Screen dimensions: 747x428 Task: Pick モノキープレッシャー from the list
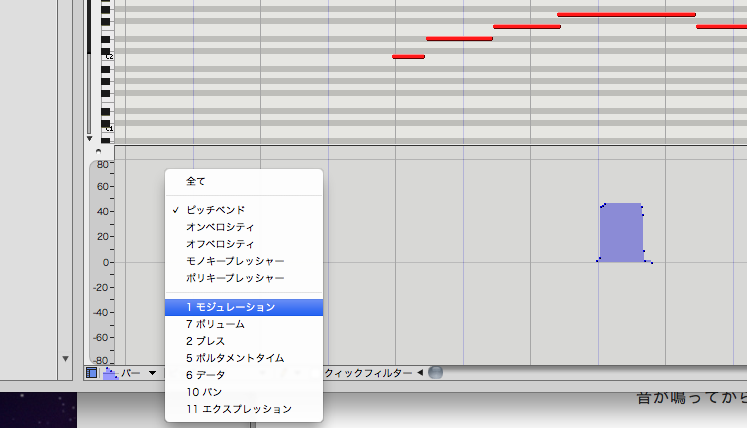click(x=235, y=261)
